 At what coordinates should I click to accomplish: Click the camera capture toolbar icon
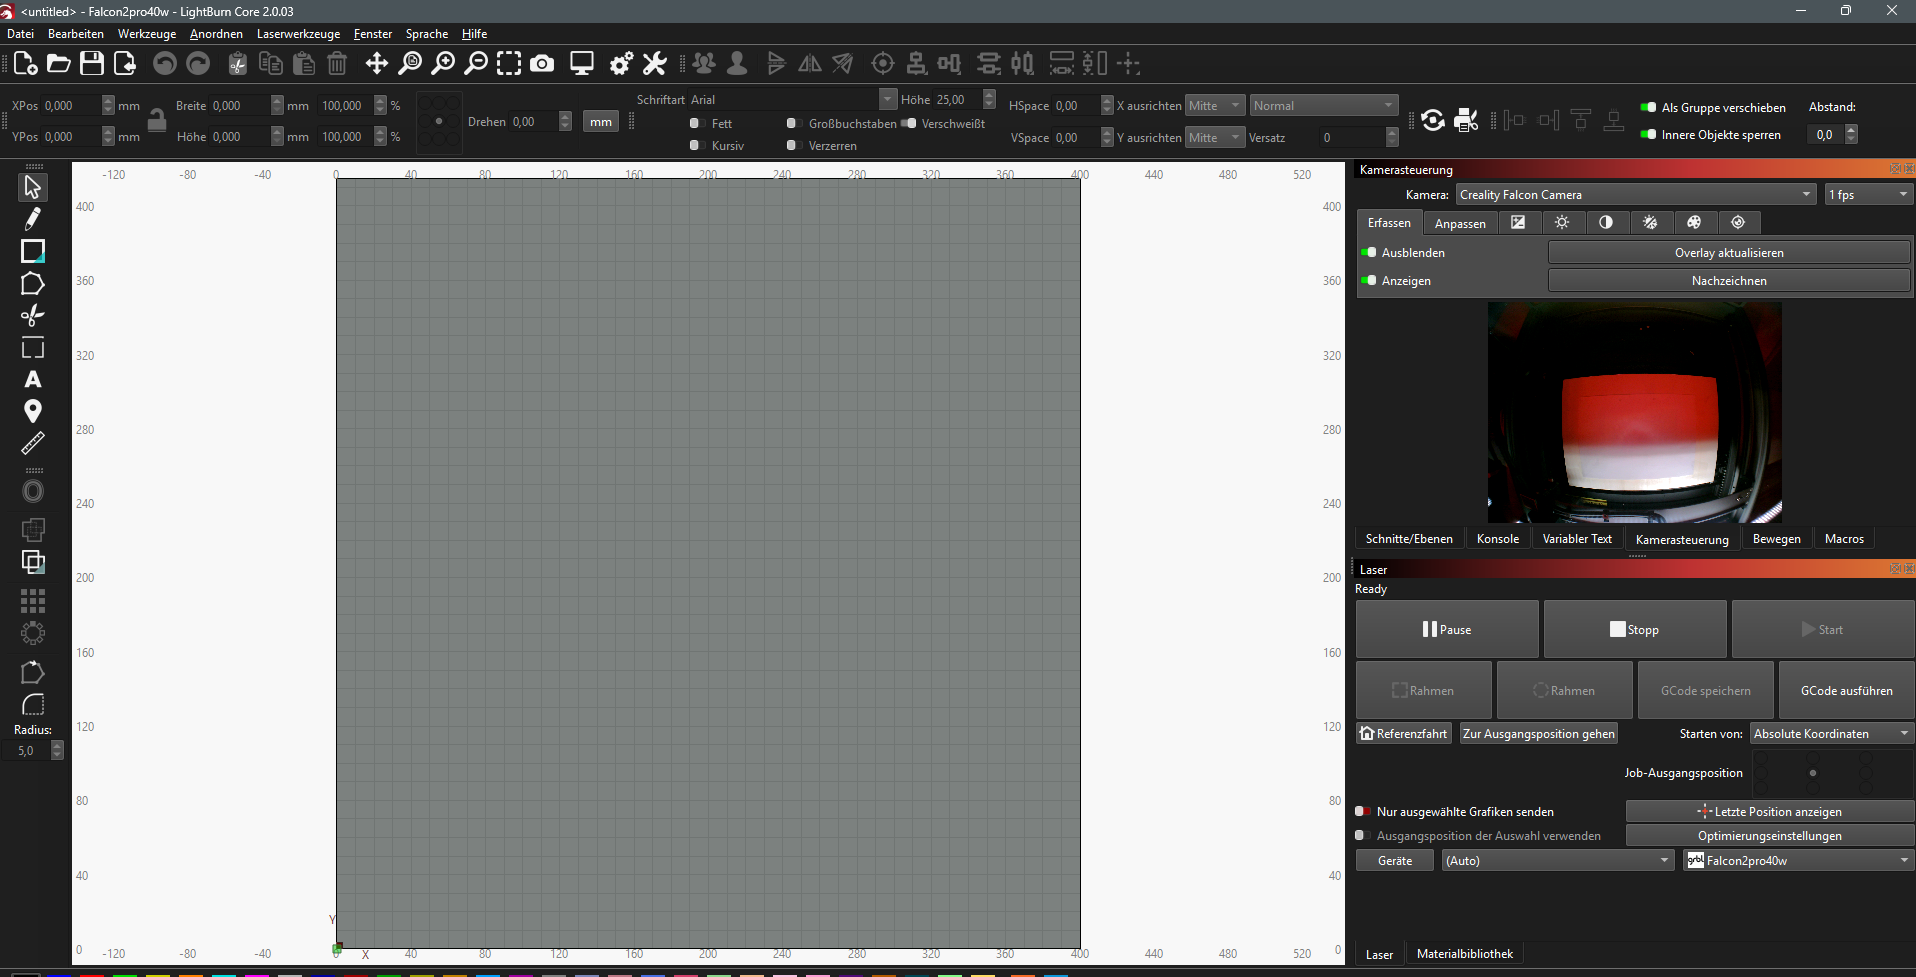pyautogui.click(x=542, y=64)
